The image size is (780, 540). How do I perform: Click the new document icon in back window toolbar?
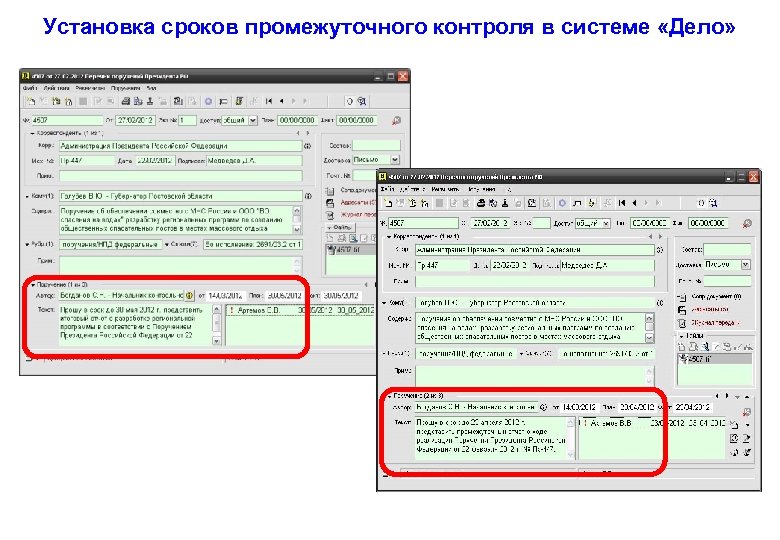31,101
